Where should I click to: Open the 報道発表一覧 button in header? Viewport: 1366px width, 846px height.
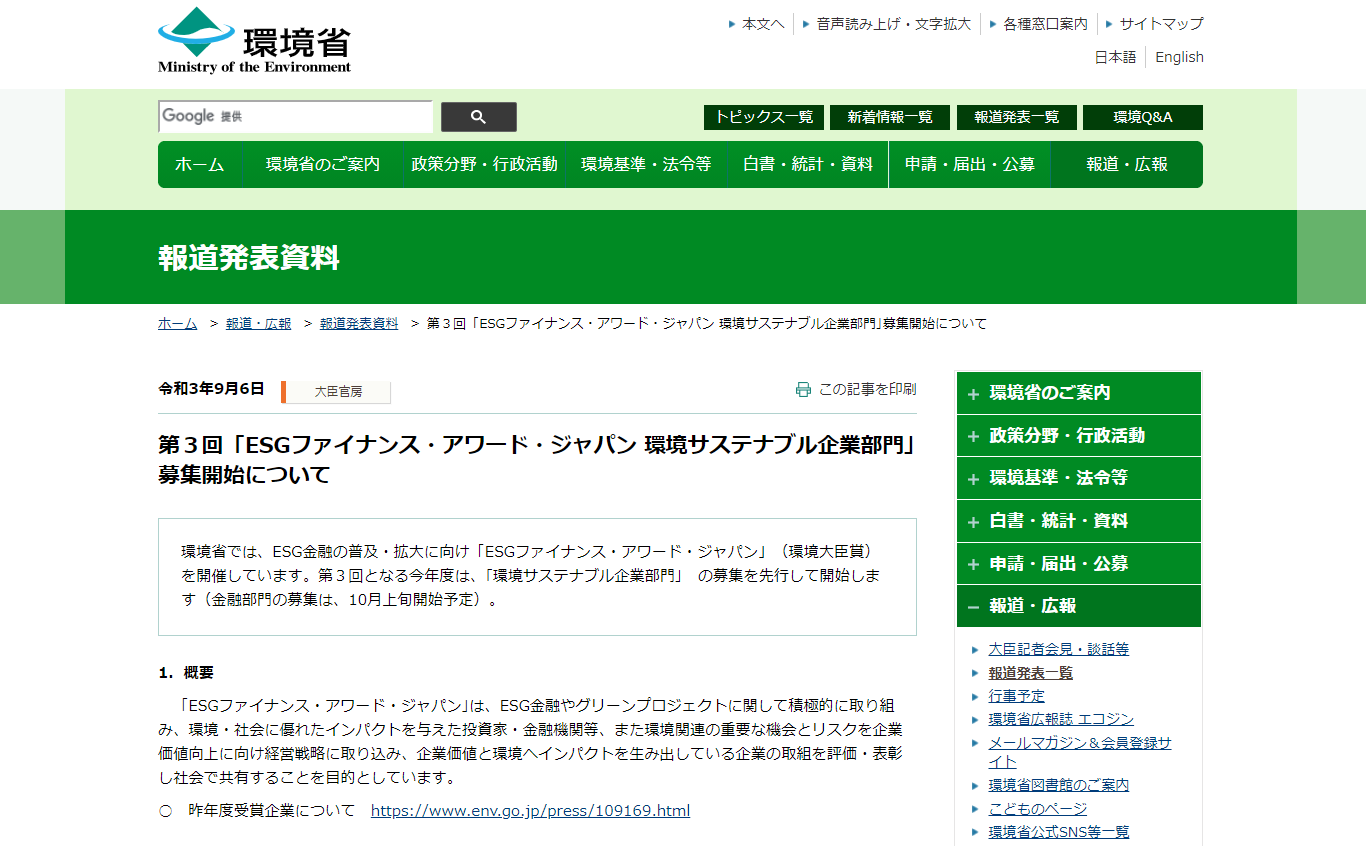[x=1016, y=117]
